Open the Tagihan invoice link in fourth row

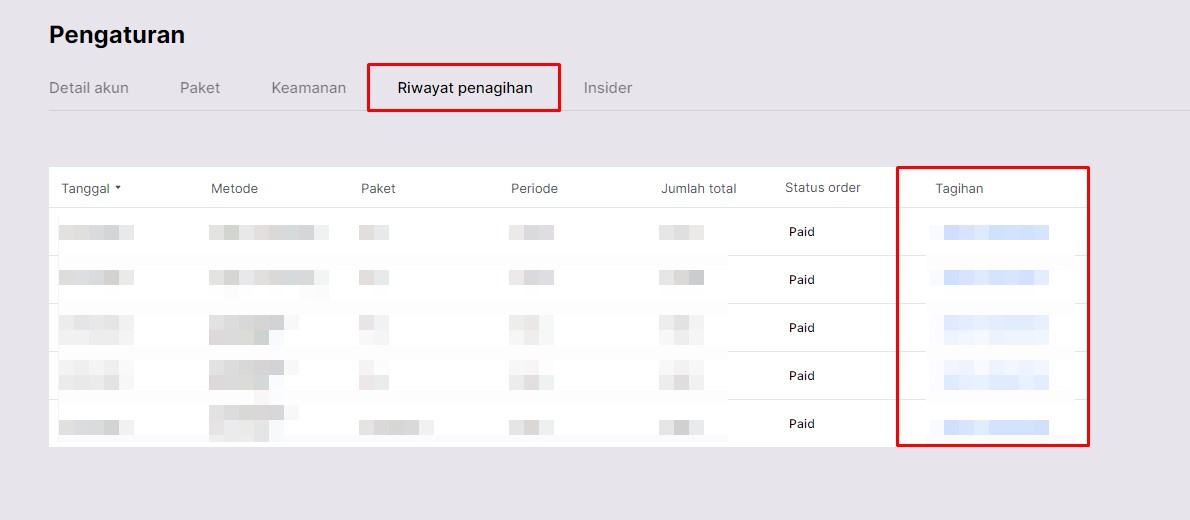(995, 375)
